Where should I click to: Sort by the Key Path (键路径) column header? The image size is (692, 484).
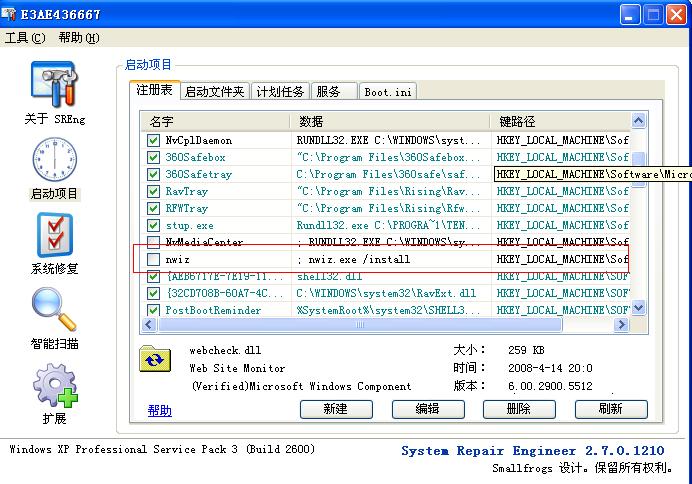point(560,121)
